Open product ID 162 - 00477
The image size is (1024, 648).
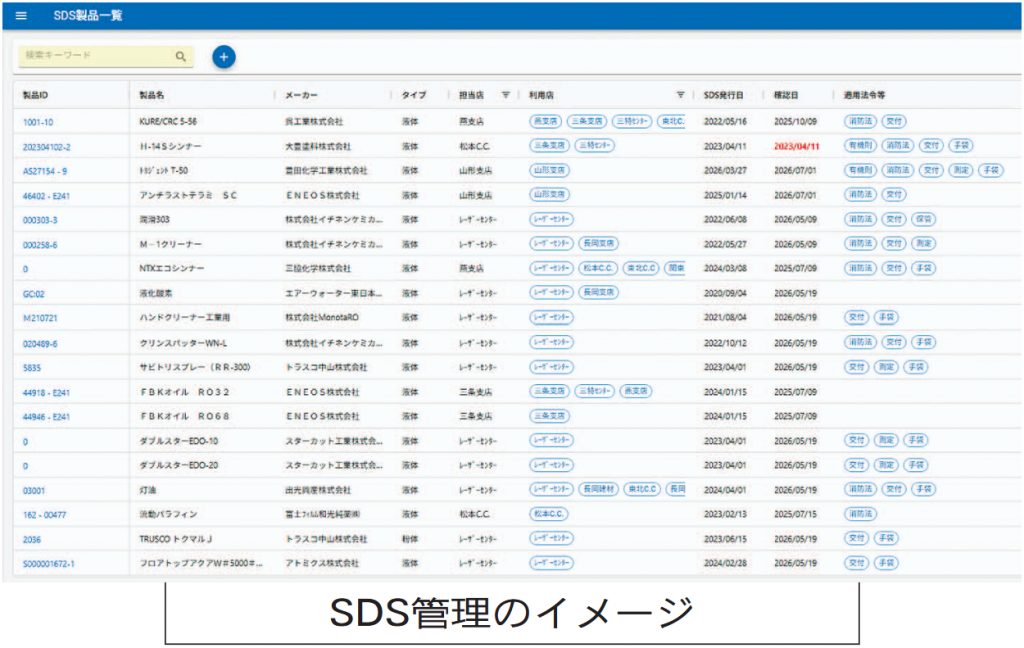tap(44, 515)
